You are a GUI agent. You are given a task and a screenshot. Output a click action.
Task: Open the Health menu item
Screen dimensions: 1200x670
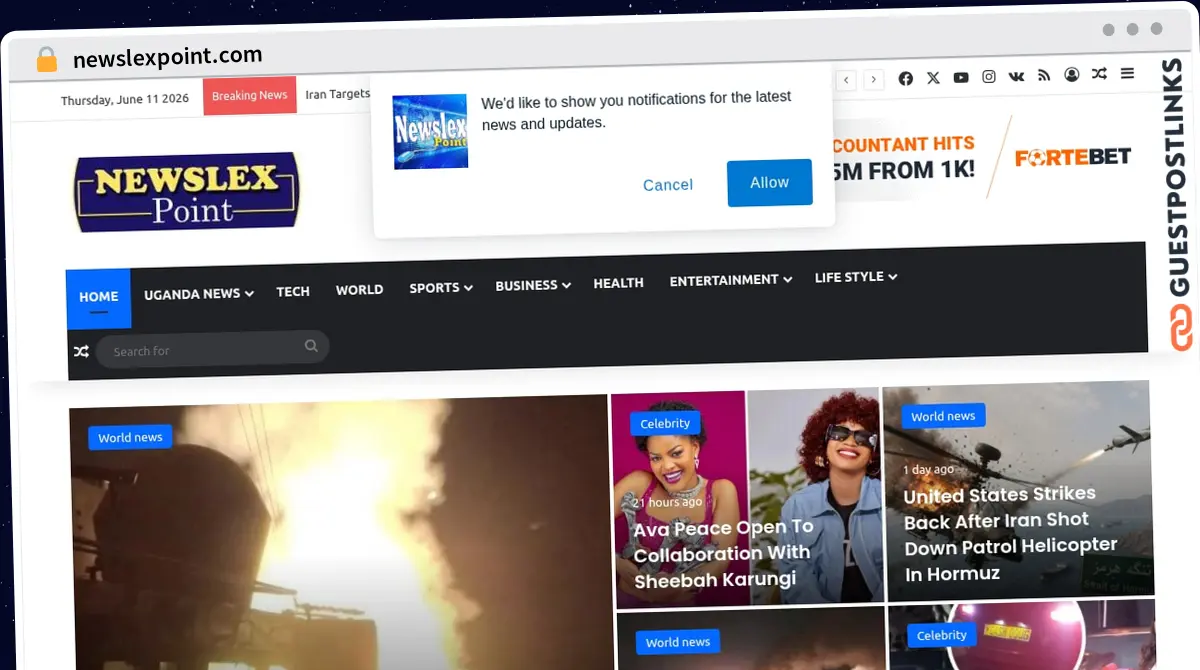pyautogui.click(x=618, y=283)
